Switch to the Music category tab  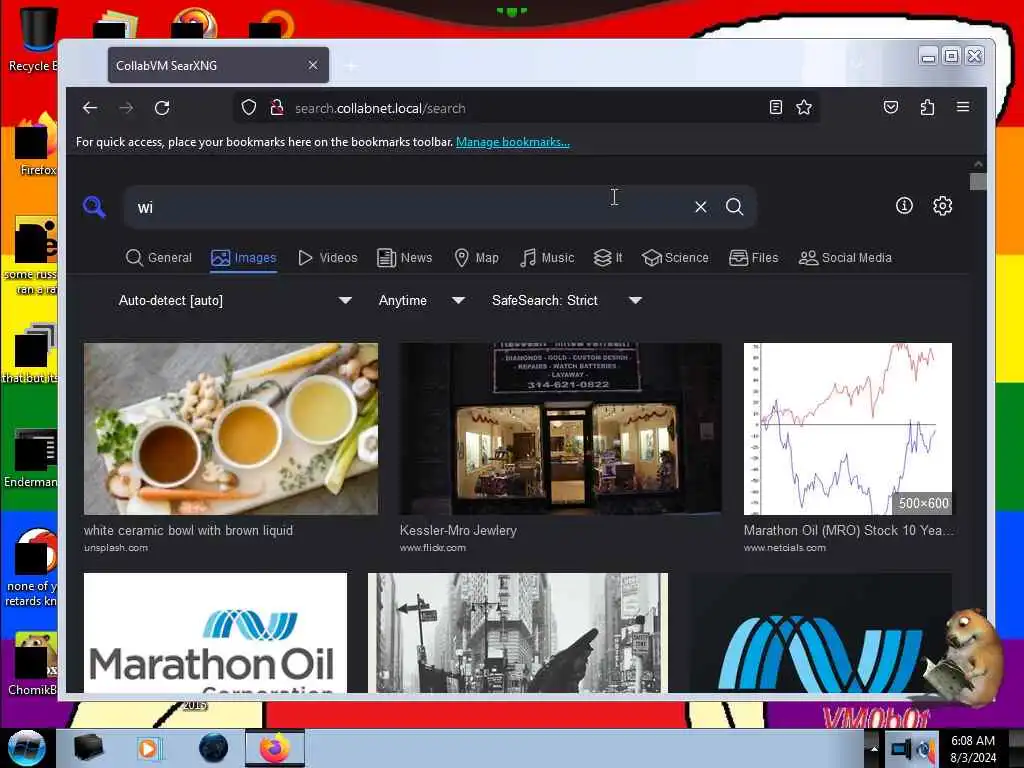coord(547,258)
